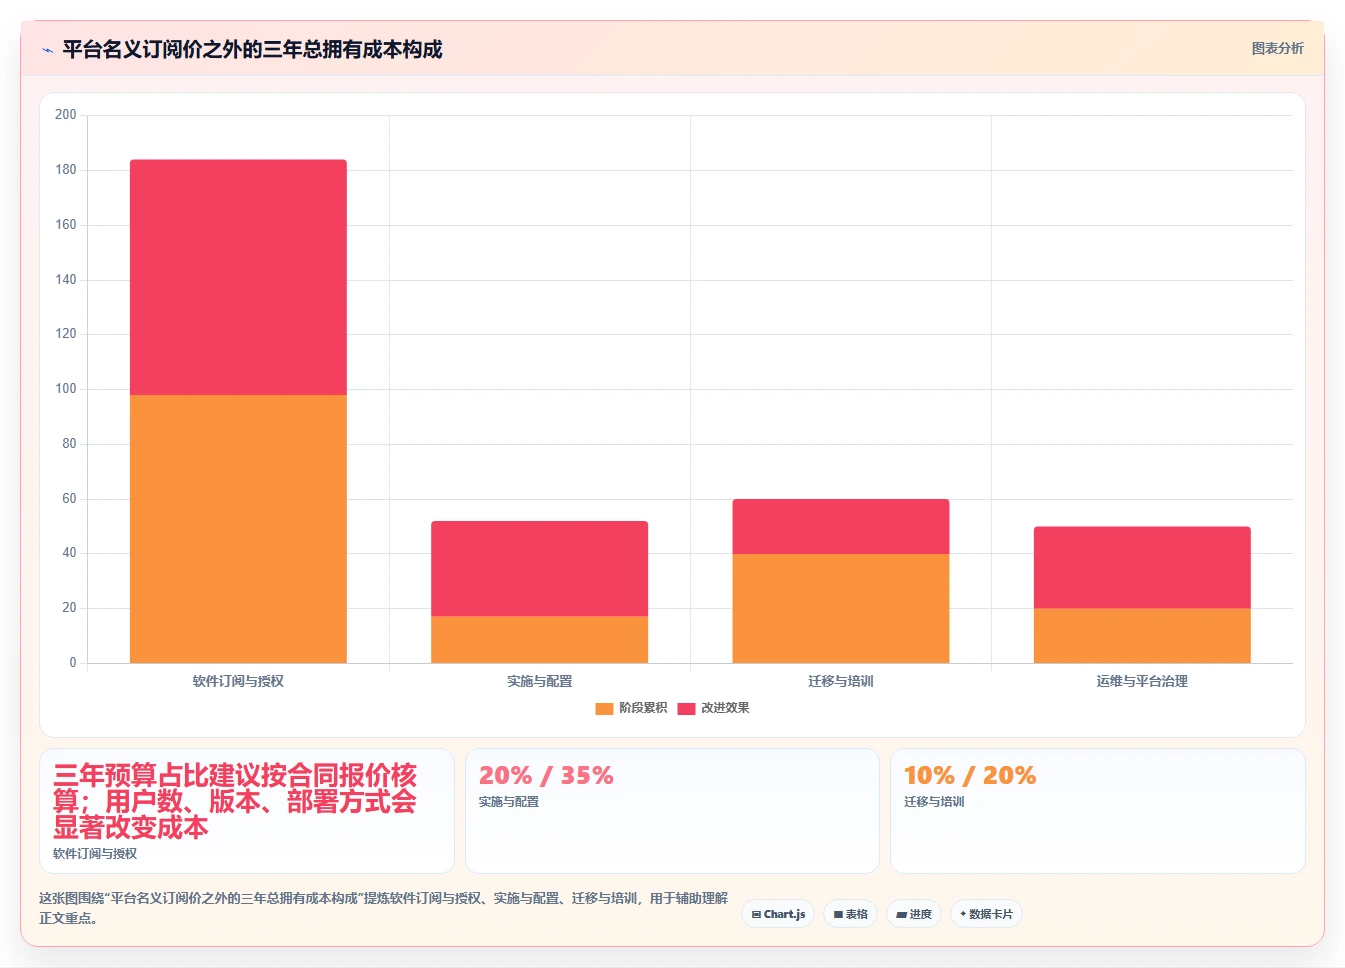Viewport: 1345px width, 968px height.
Task: Click the 实施与配置 card caption
Action: tap(508, 802)
